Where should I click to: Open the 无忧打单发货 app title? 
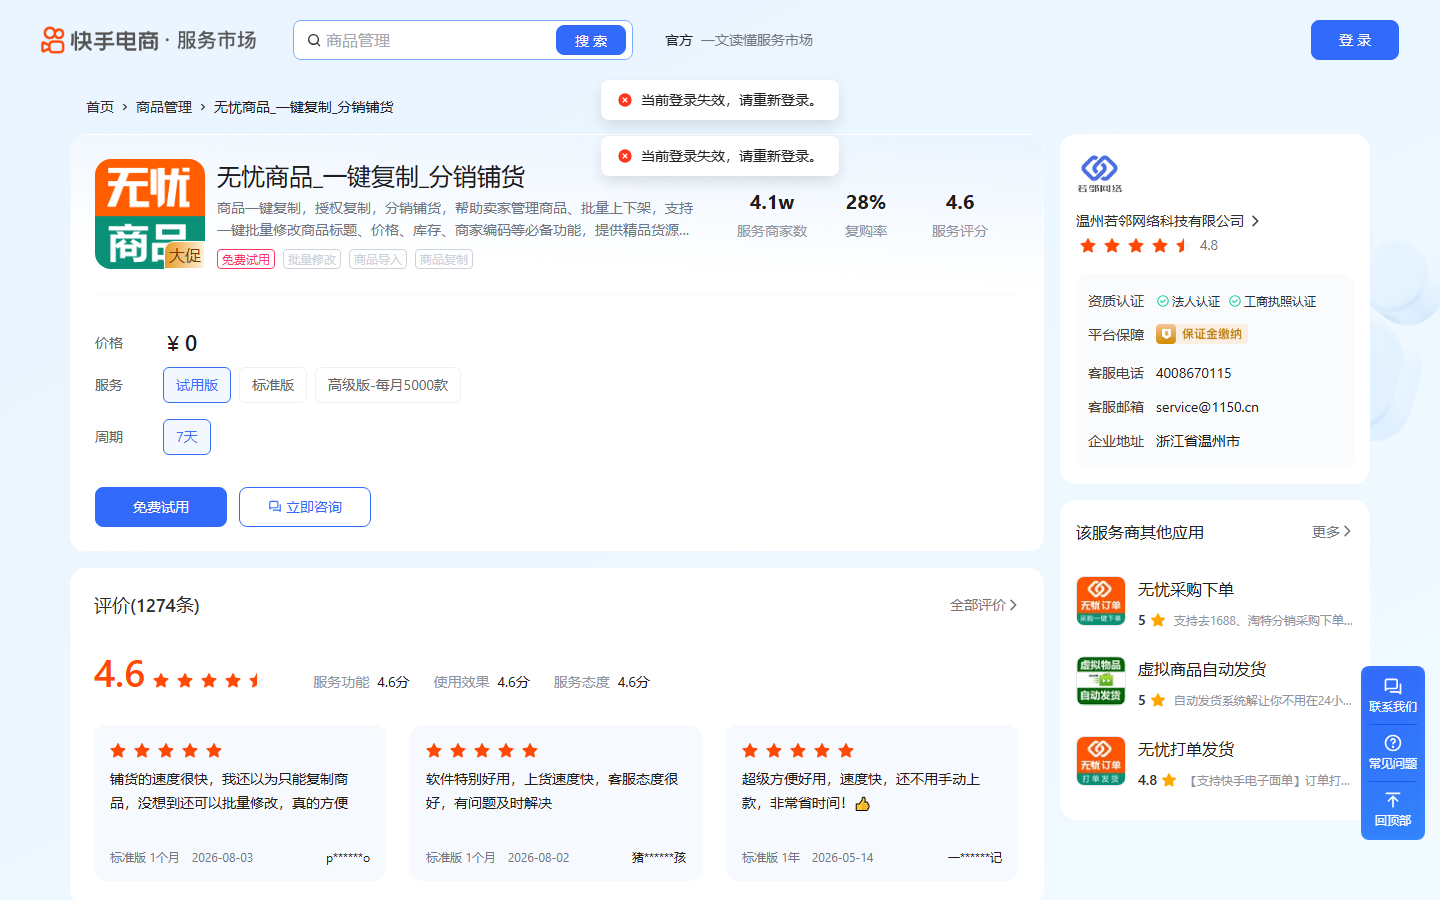tap(1186, 750)
